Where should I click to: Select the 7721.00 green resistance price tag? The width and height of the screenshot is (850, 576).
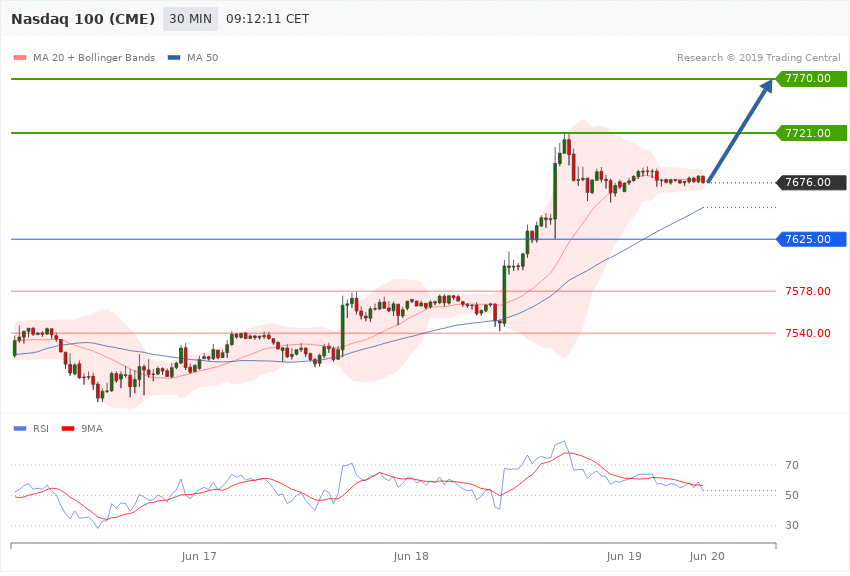(812, 133)
